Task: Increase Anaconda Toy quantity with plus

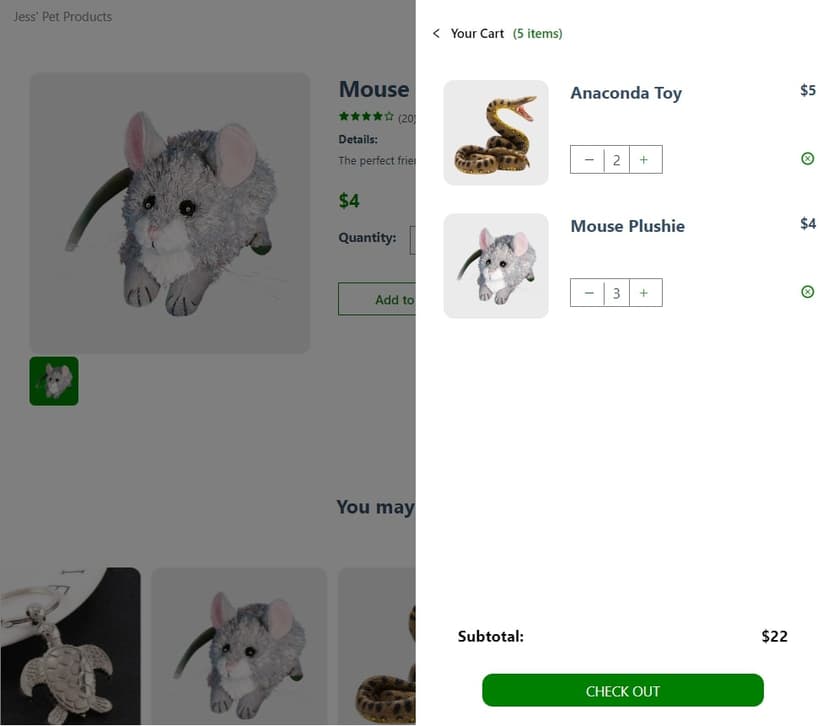Action: tap(644, 160)
